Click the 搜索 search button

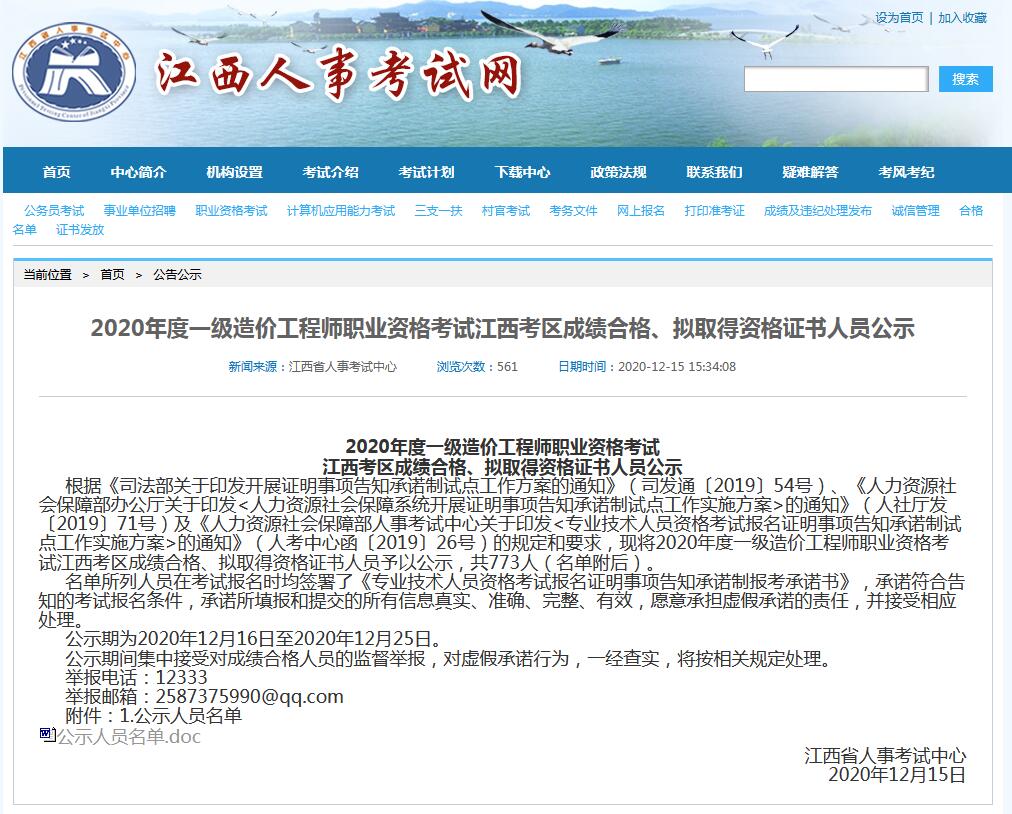click(965, 79)
